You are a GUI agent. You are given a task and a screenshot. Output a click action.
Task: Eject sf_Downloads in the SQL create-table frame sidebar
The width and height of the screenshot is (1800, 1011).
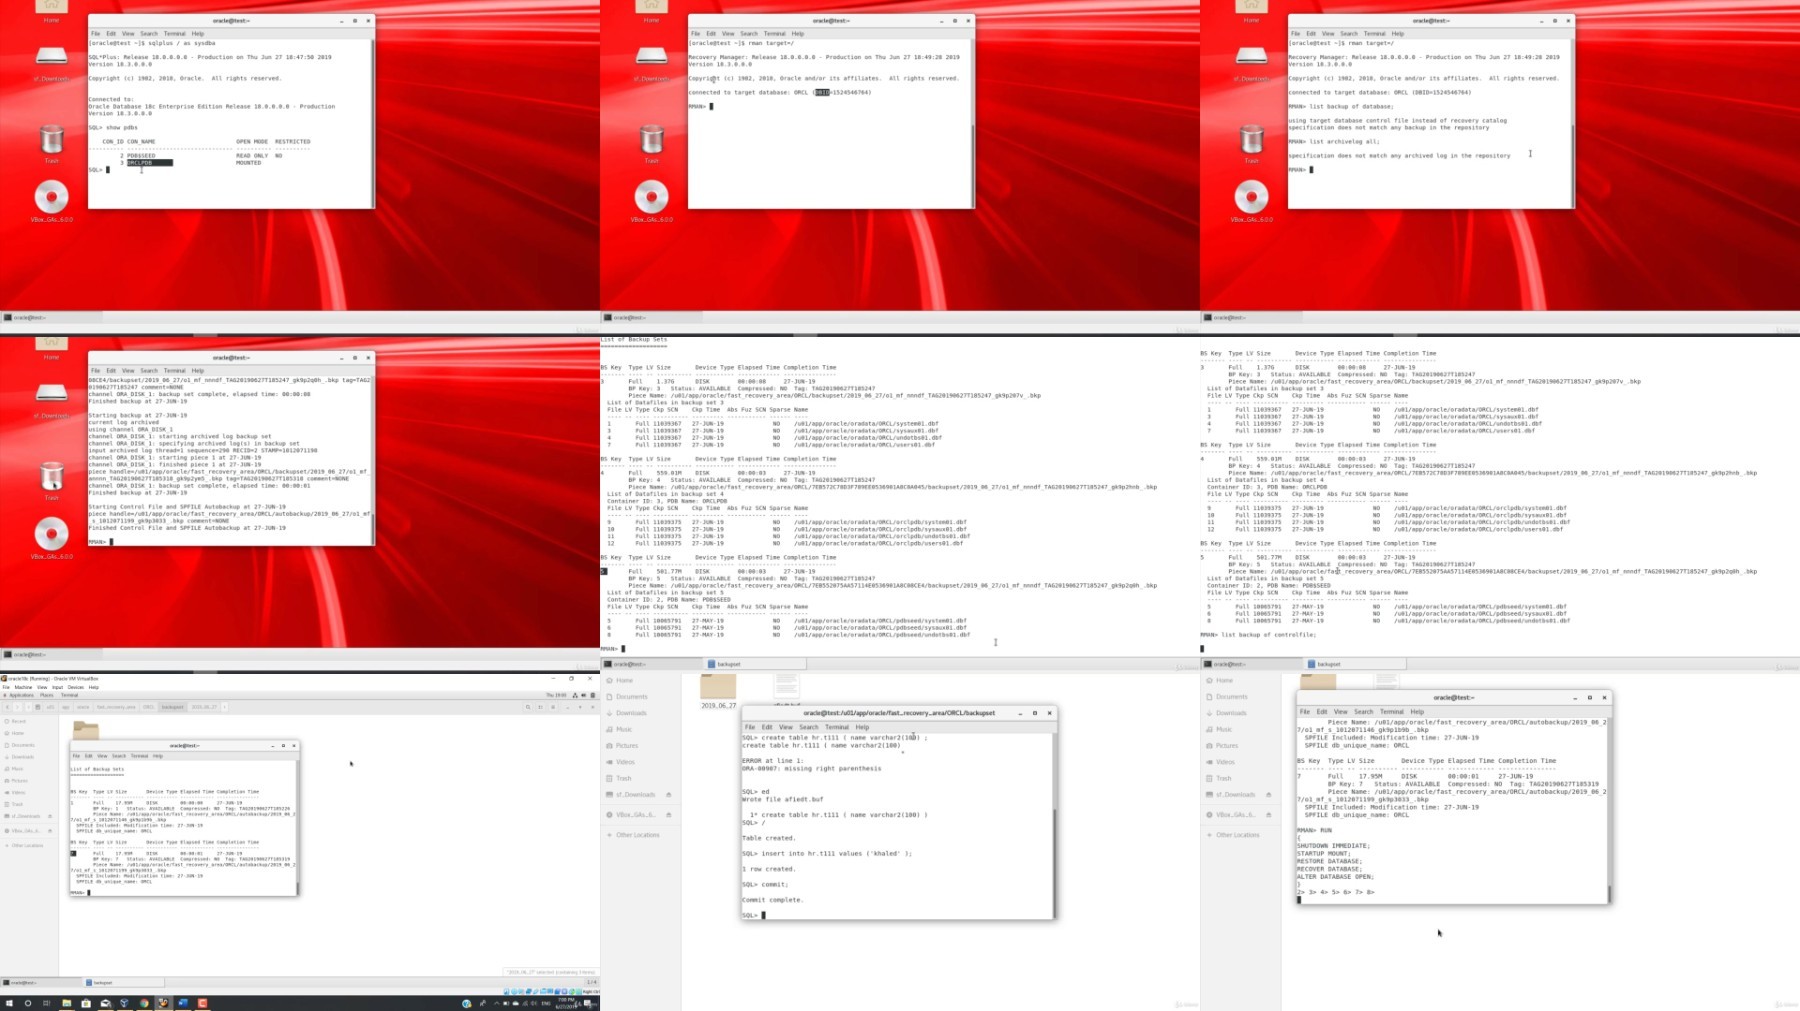click(x=668, y=795)
